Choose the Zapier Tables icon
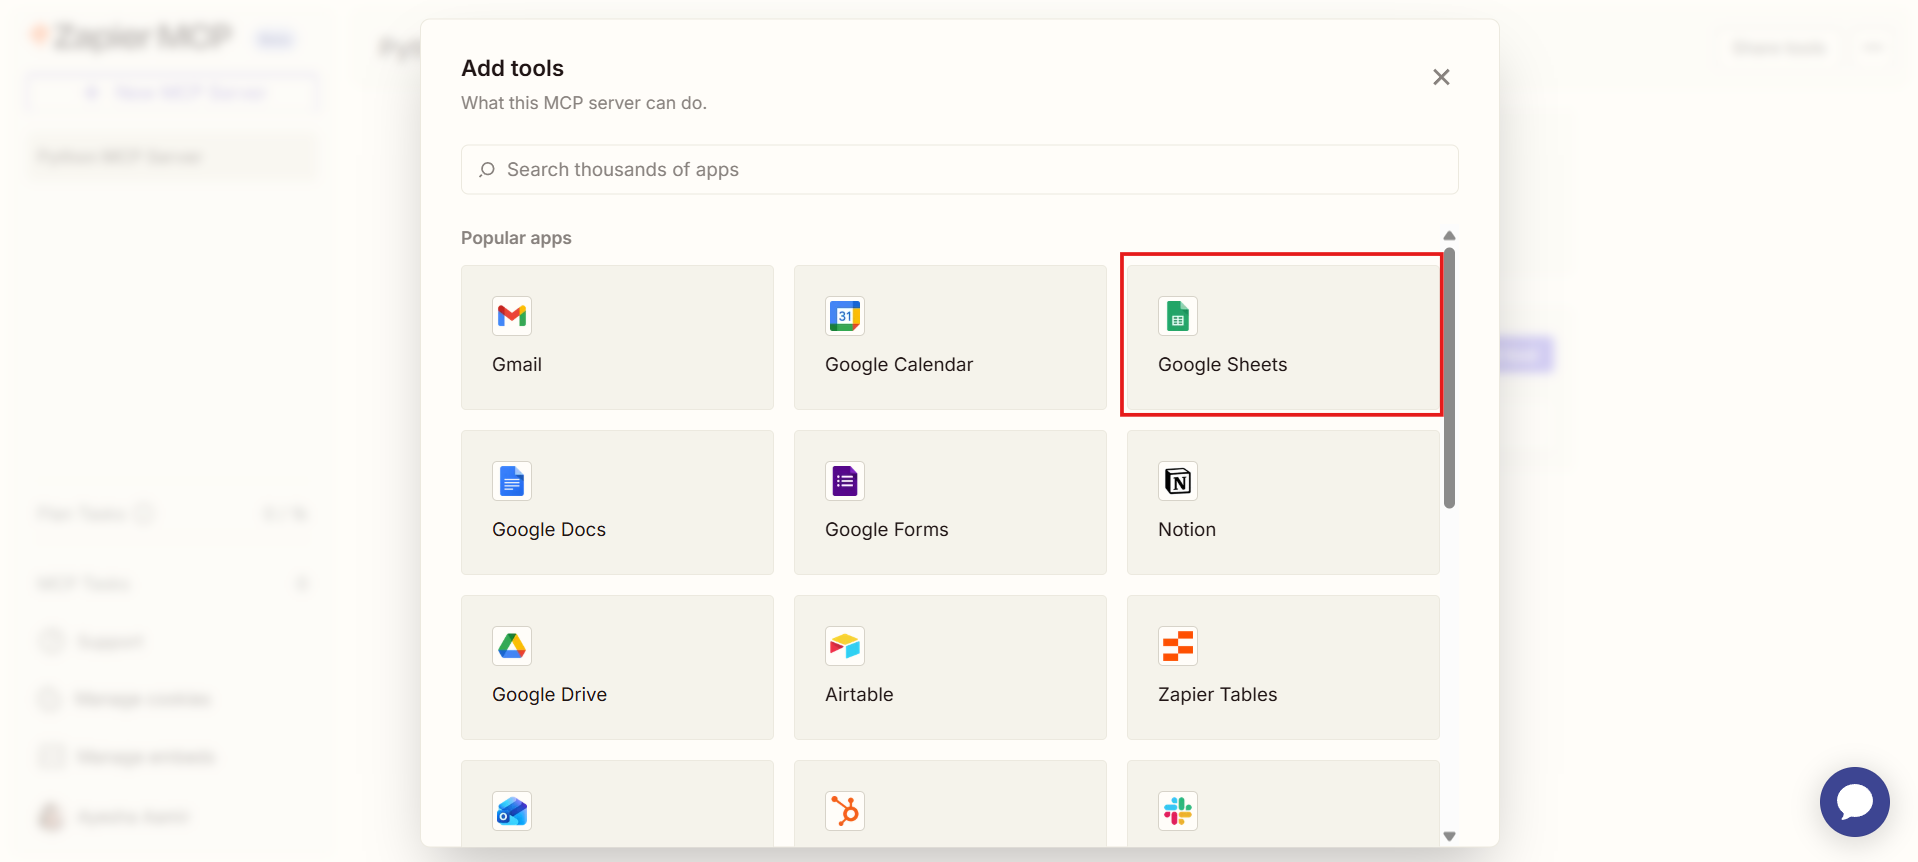Screen dimensions: 1918x862 point(1178,646)
